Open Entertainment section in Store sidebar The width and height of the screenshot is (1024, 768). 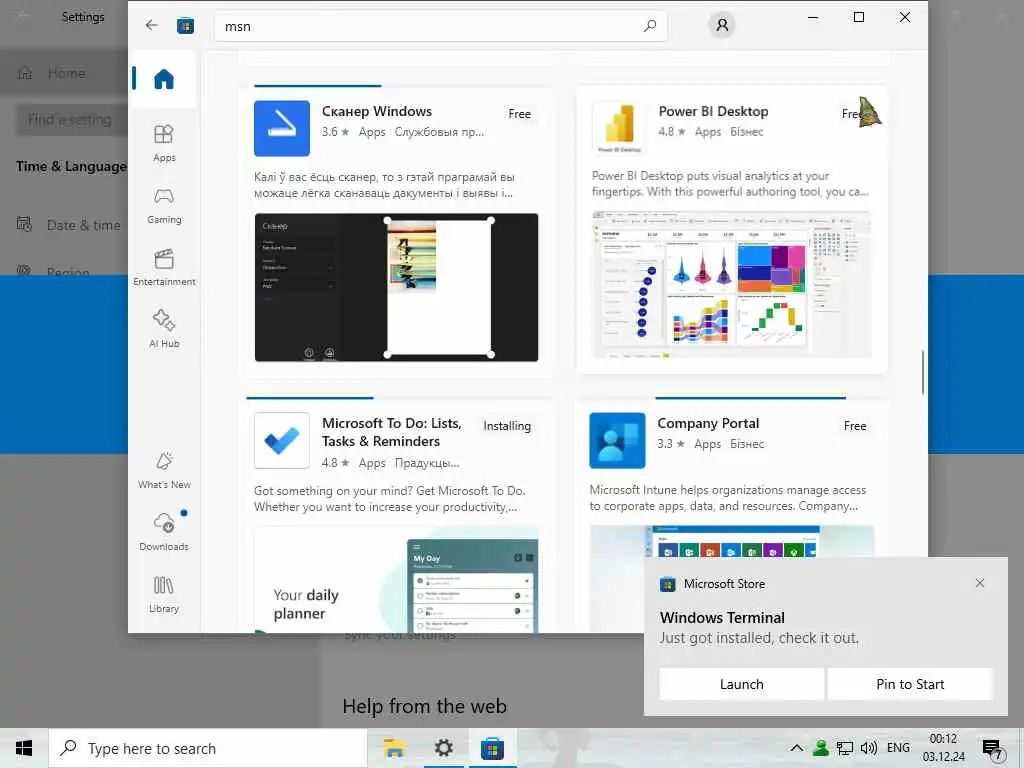pyautogui.click(x=164, y=267)
